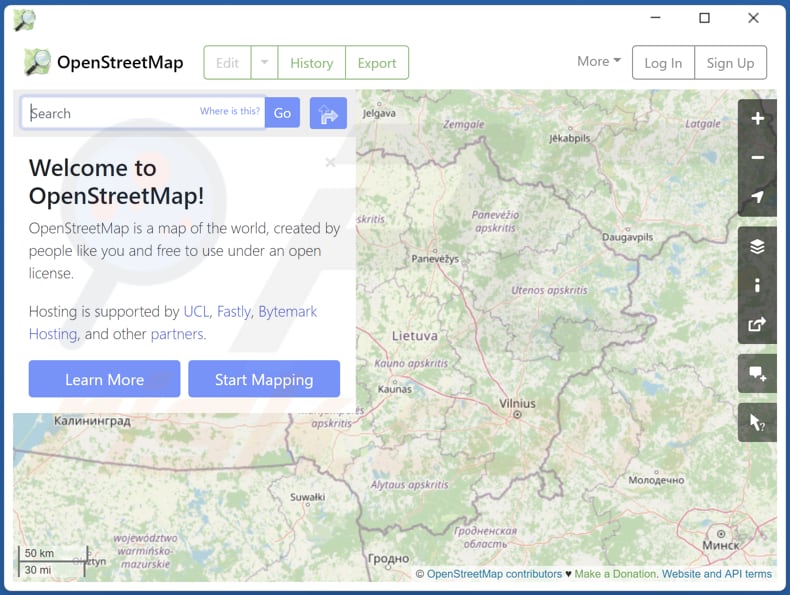The height and width of the screenshot is (595, 790).
Task: Open the Make a Donation link
Action: 616,574
